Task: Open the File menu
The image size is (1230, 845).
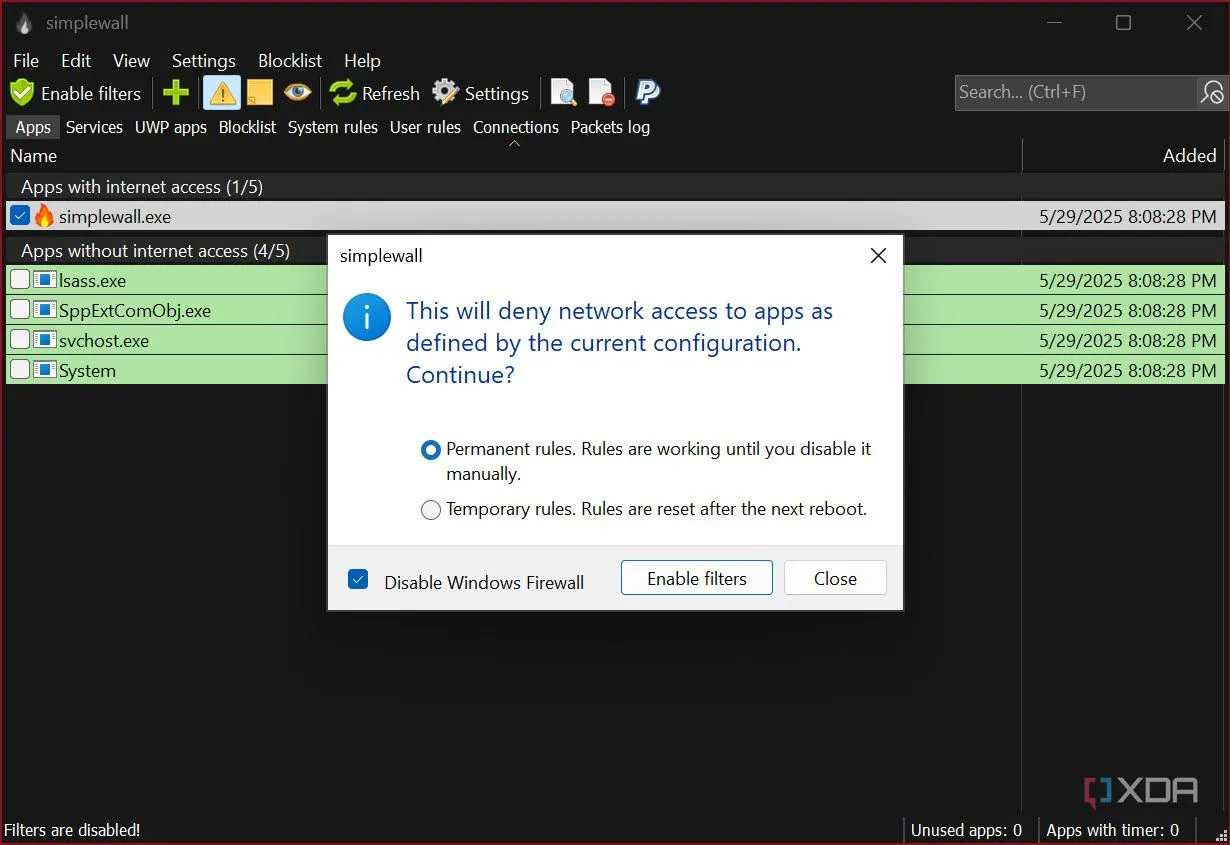Action: (x=26, y=61)
